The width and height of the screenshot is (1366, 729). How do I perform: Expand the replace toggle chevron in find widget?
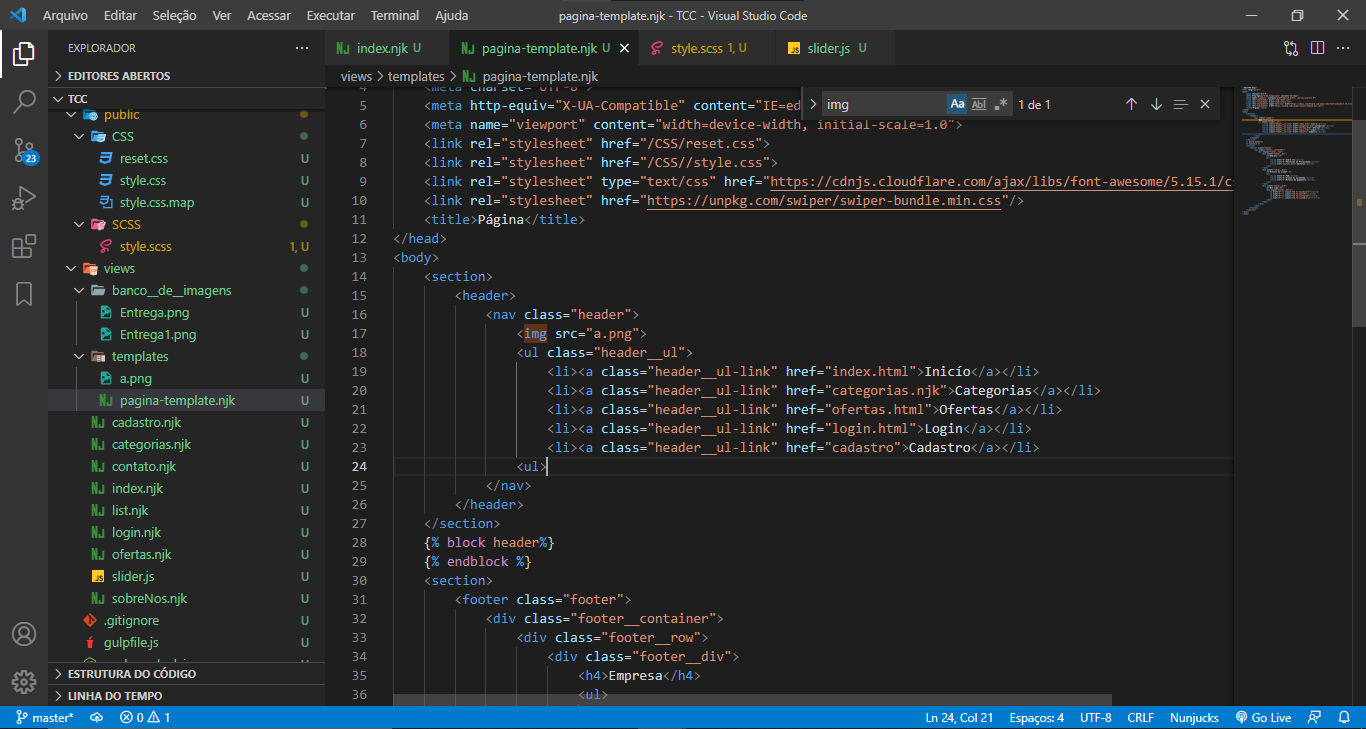813,104
